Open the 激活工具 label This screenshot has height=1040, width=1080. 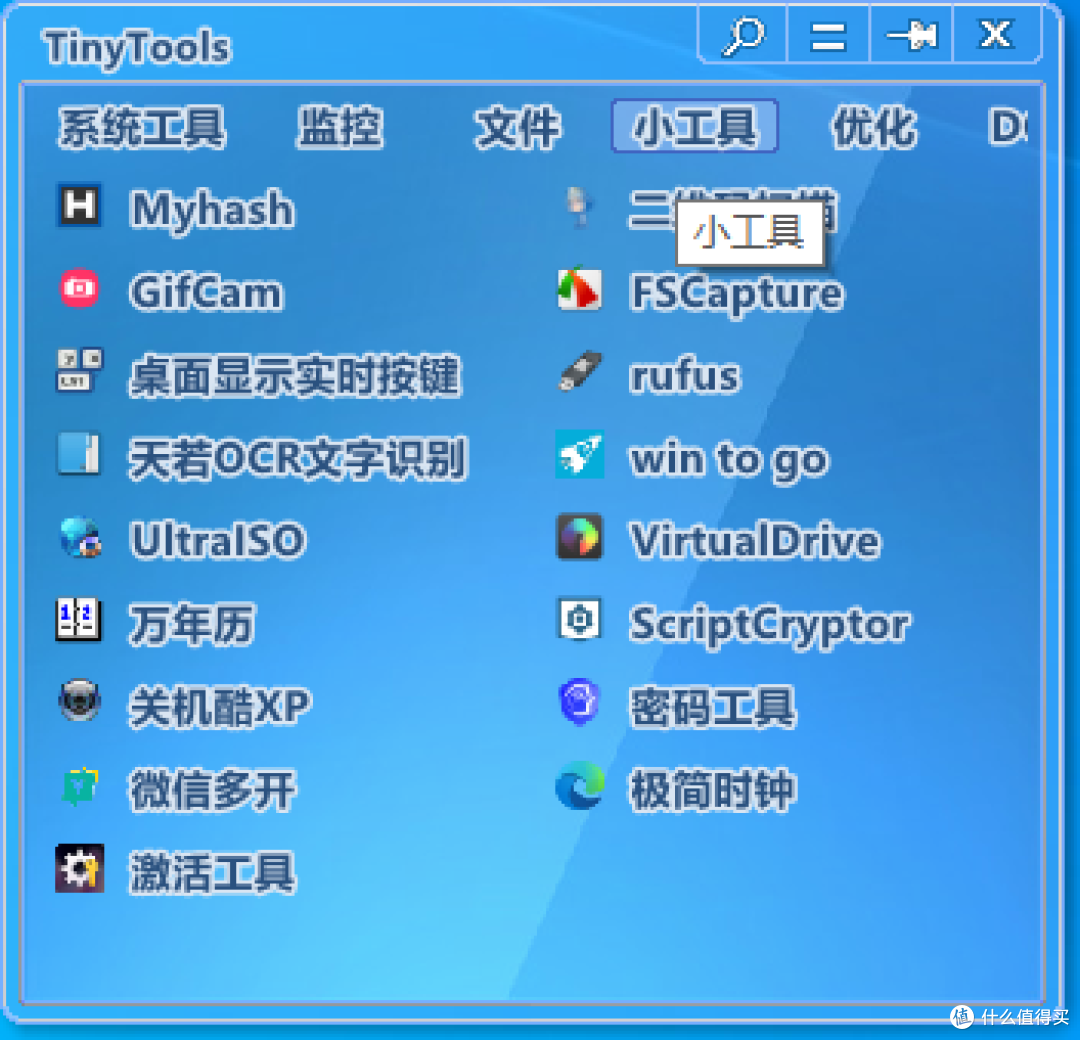[x=213, y=873]
